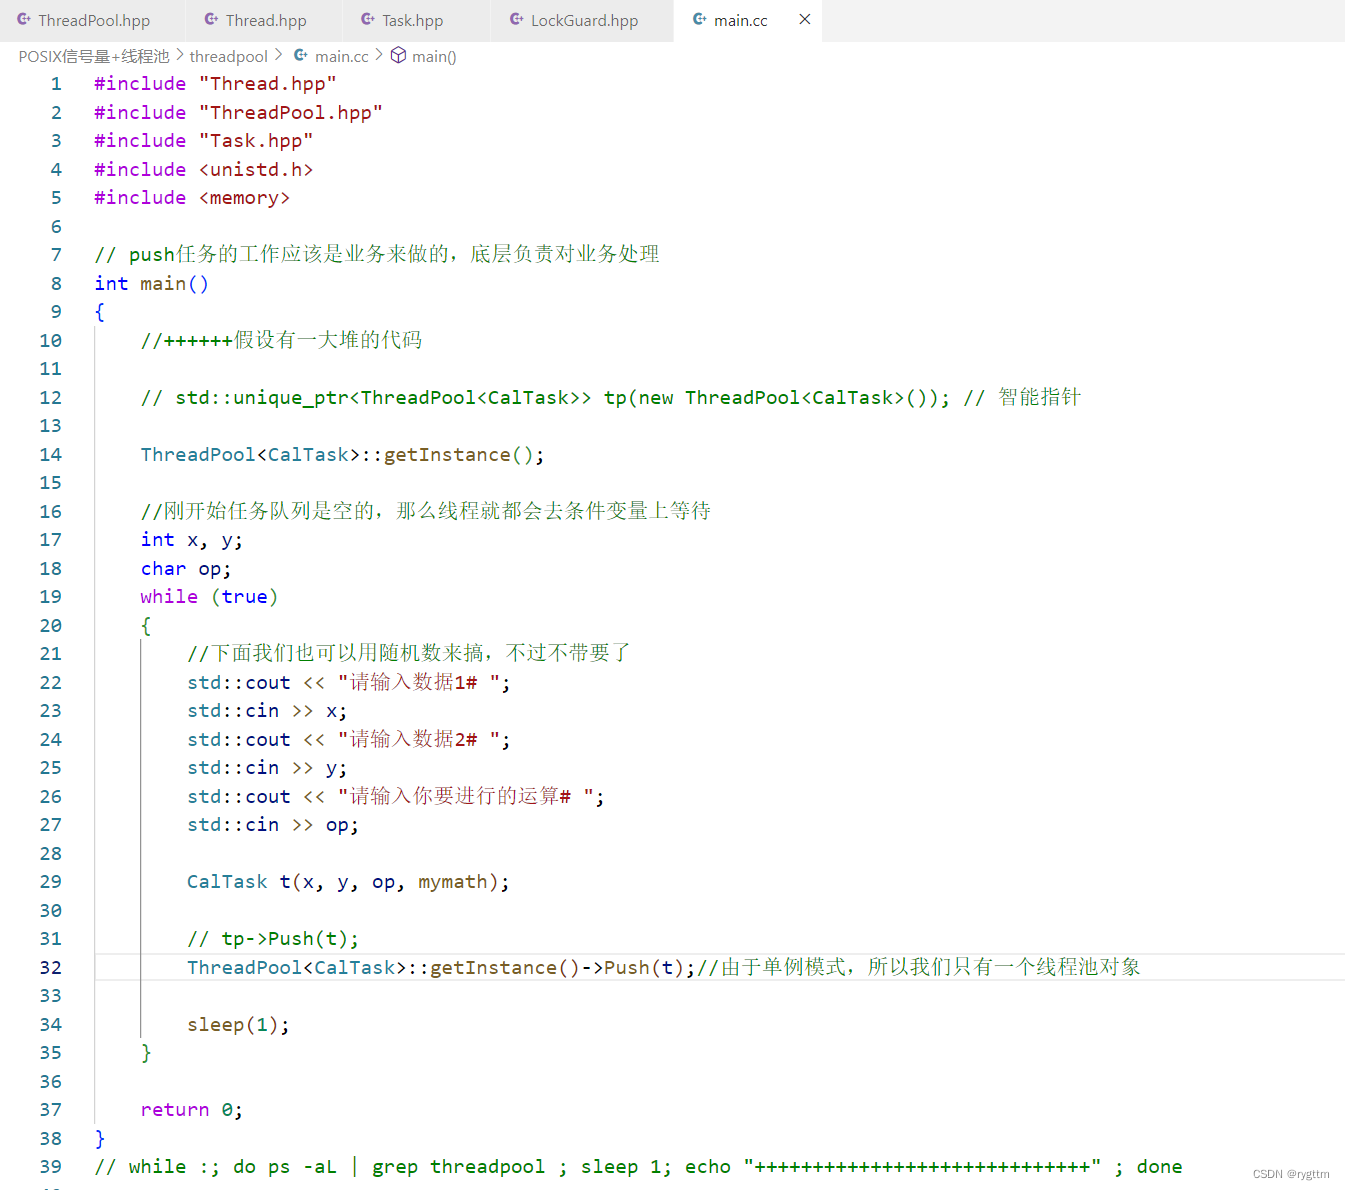1345x1190 pixels.
Task: Click the commented std::unique_ptr line 12
Action: [610, 398]
